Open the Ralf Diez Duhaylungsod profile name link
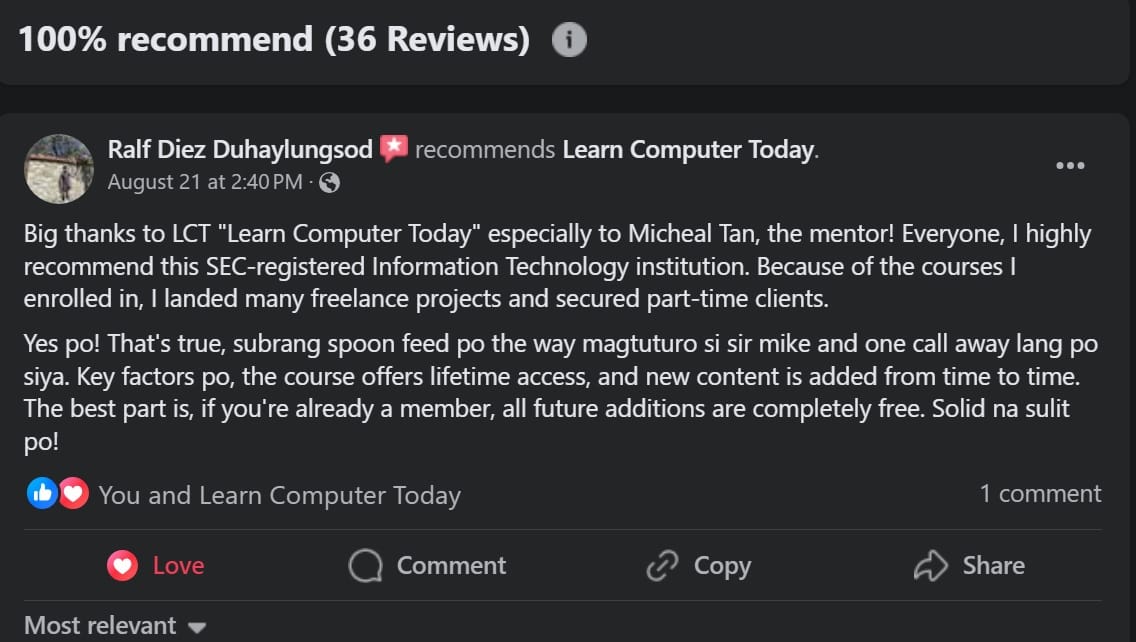The width and height of the screenshot is (1136, 642). click(x=240, y=150)
